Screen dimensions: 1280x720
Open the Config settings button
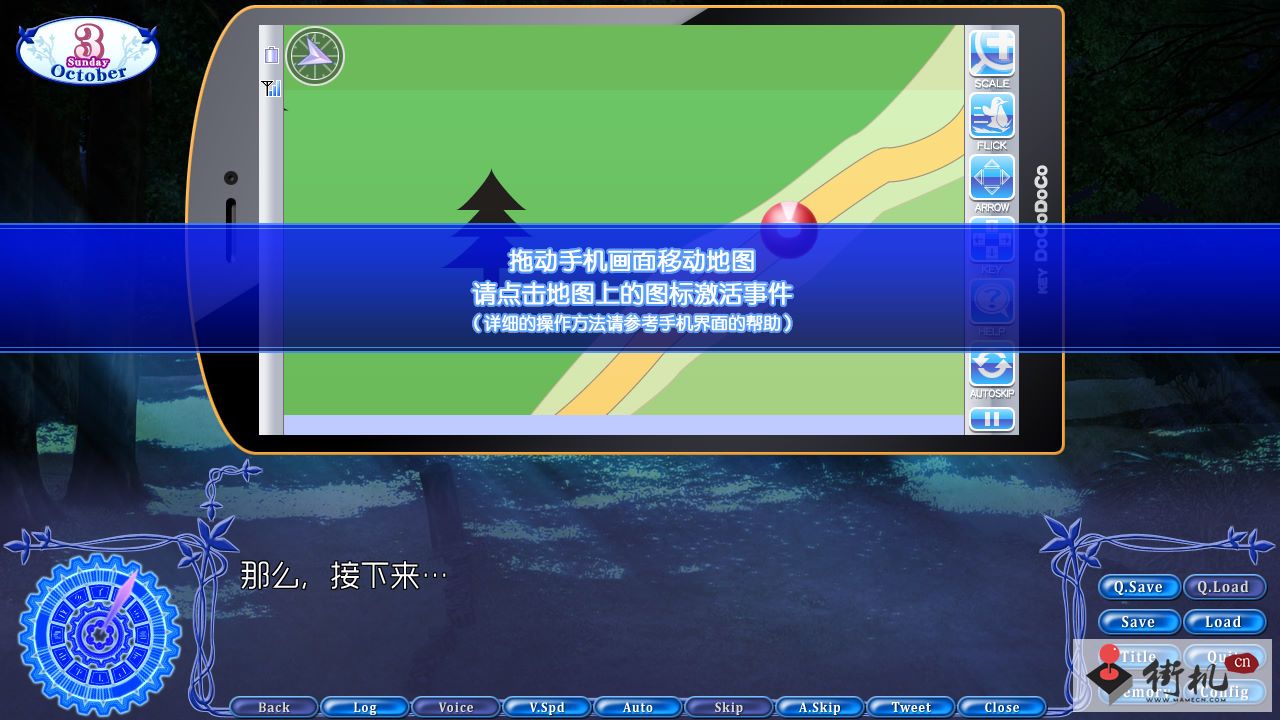click(1224, 692)
